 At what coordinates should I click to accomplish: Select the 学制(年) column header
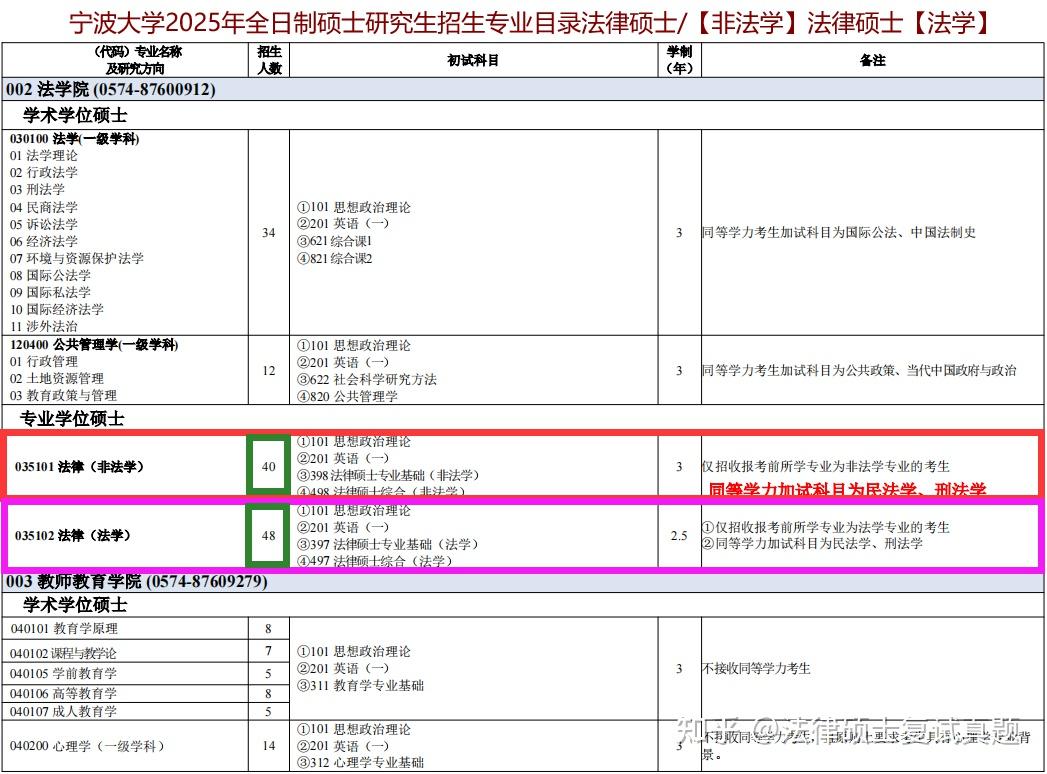point(680,60)
